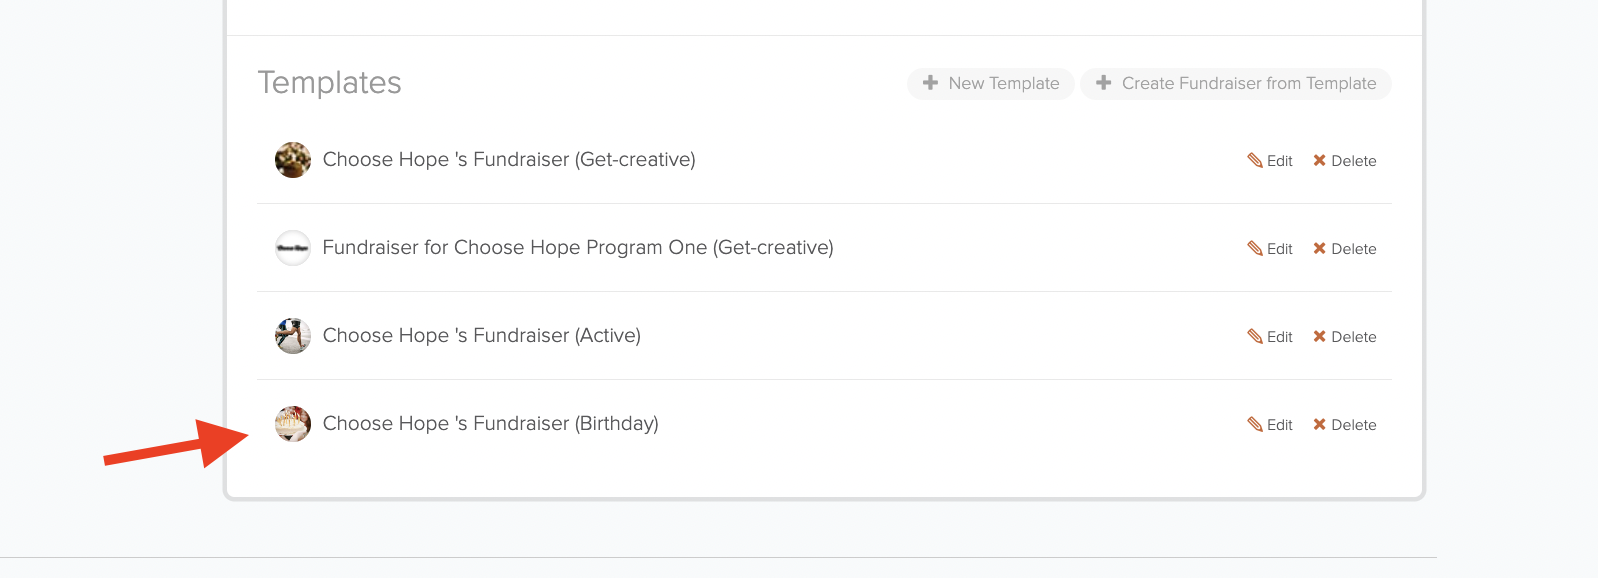Image resolution: width=1598 pixels, height=578 pixels.
Task: Open the New Template button
Action: pos(990,83)
